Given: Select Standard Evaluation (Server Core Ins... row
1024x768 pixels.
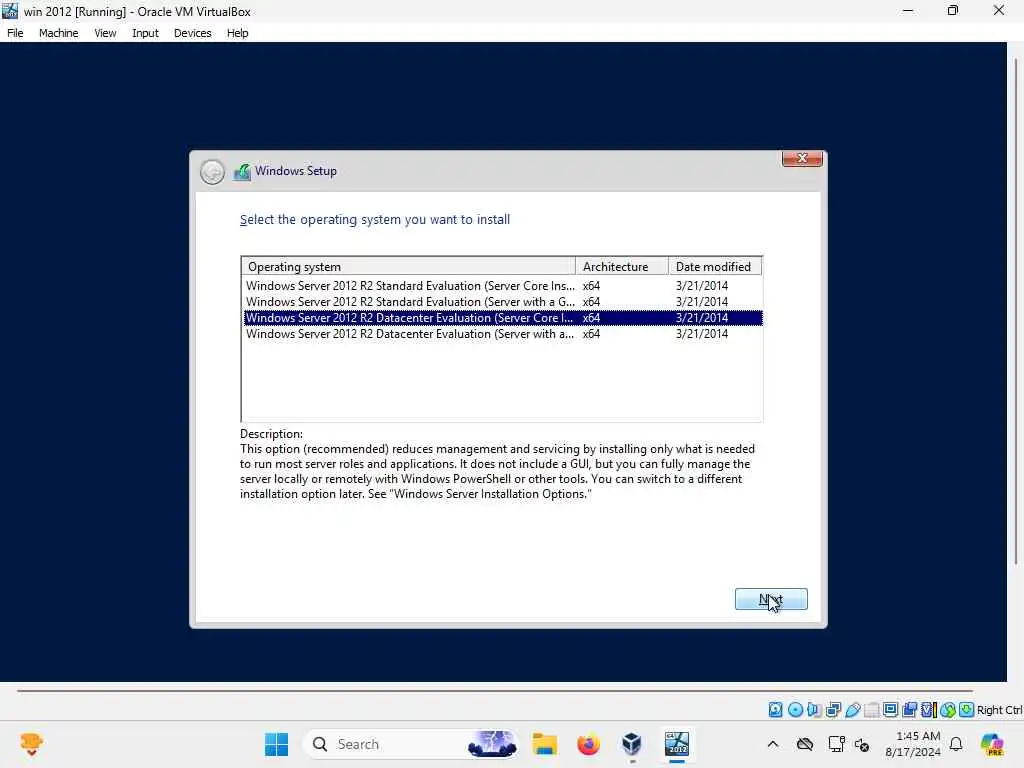Looking at the screenshot, I should pos(502,285).
